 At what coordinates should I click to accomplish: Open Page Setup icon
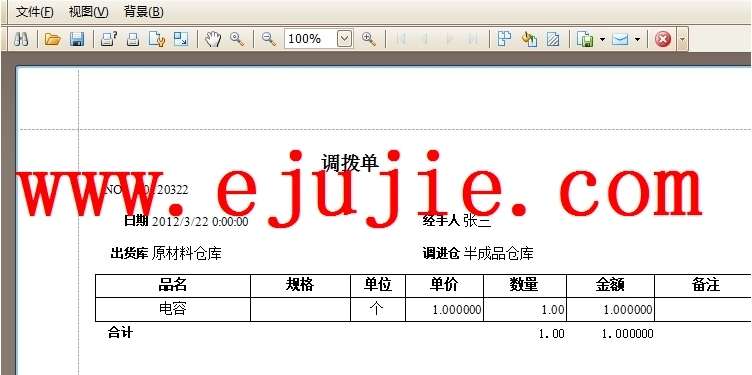[157, 39]
